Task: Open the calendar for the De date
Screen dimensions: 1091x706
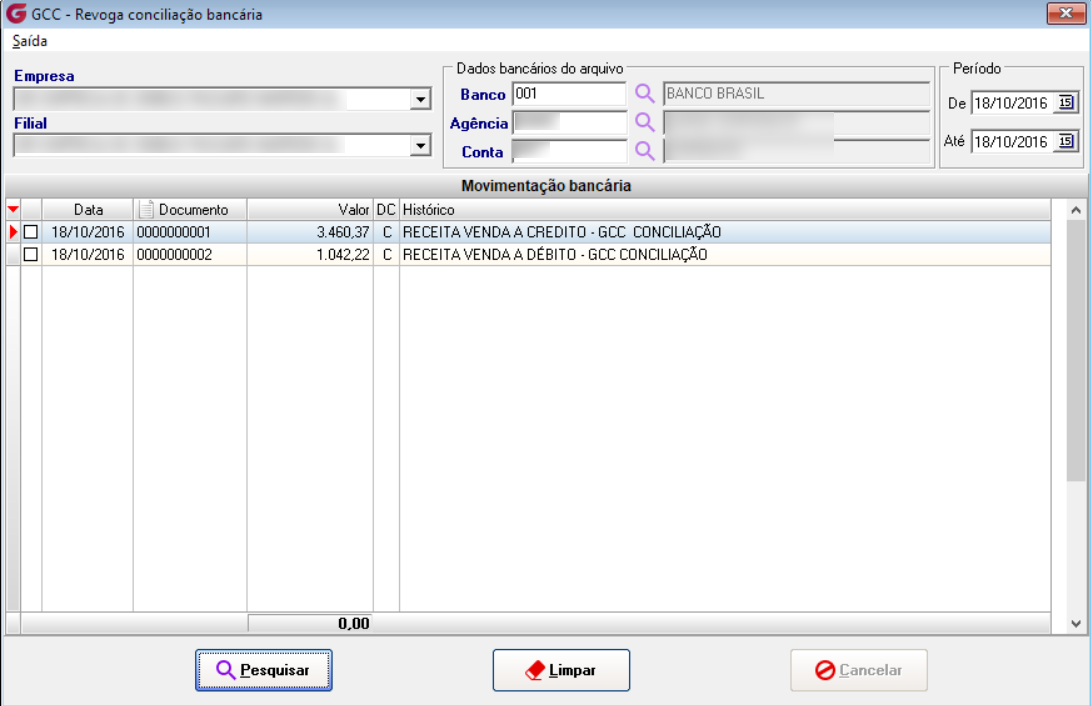Action: point(1065,103)
